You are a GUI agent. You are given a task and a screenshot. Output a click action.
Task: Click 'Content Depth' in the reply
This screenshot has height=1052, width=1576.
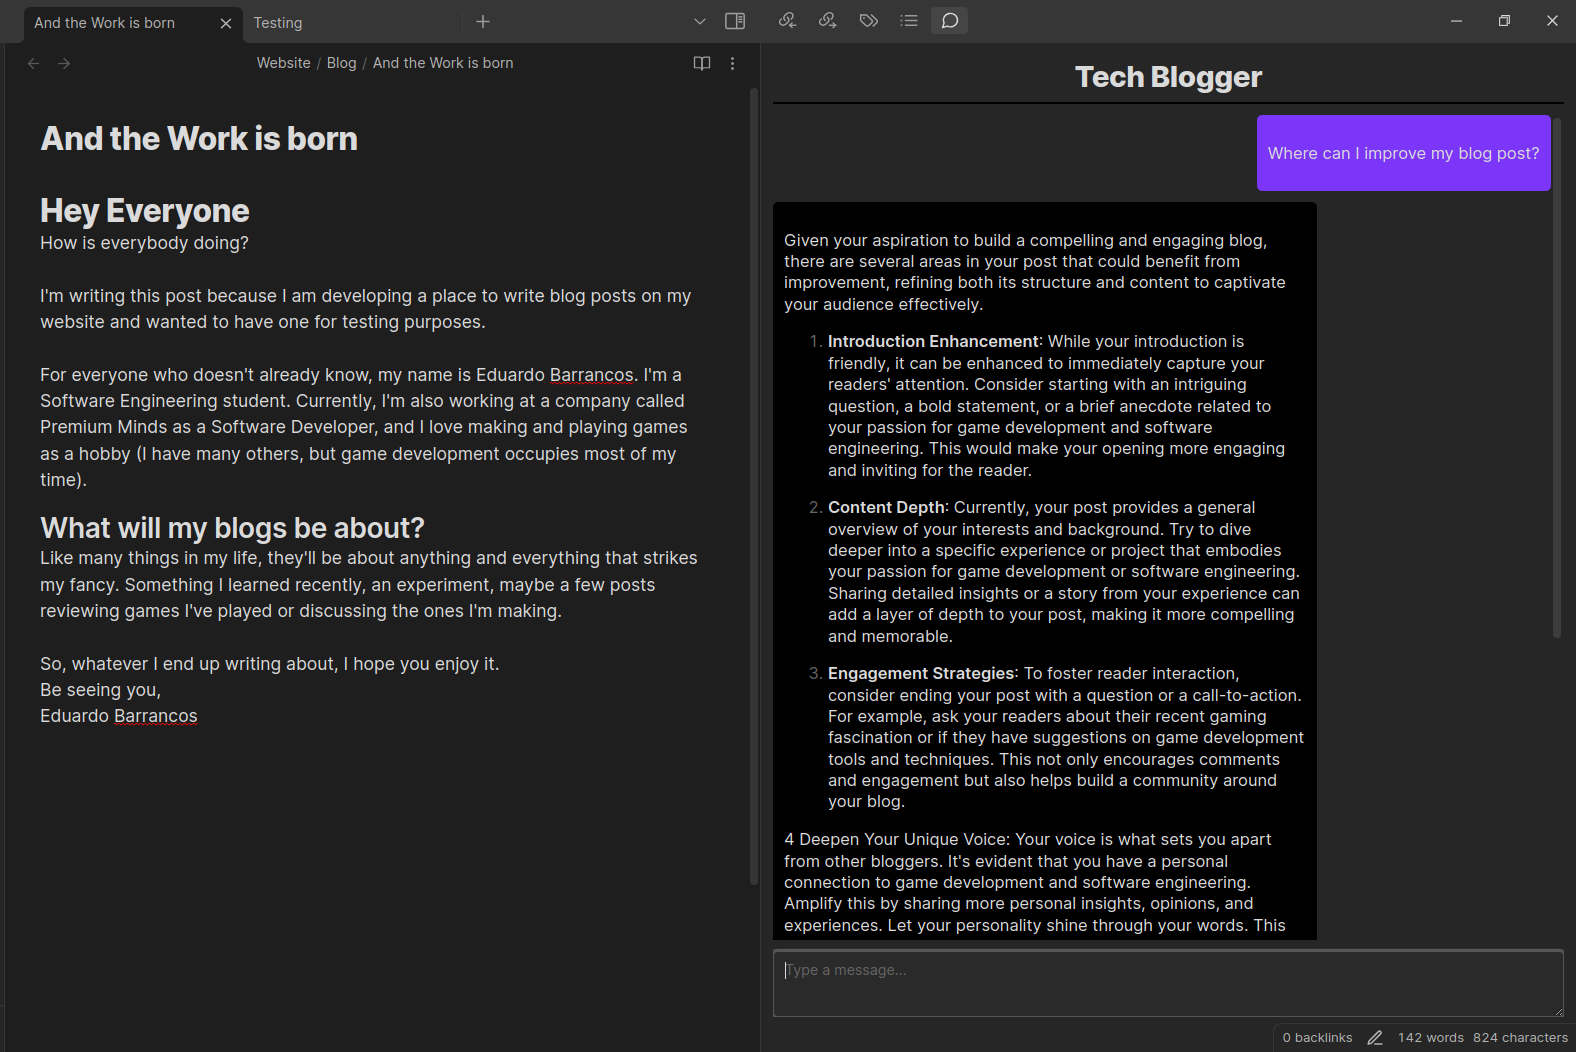pos(886,508)
